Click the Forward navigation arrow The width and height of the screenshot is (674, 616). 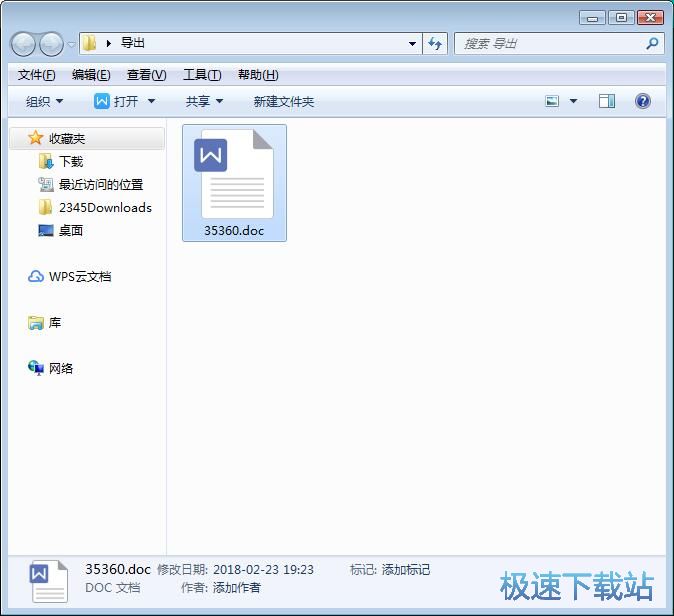point(51,44)
